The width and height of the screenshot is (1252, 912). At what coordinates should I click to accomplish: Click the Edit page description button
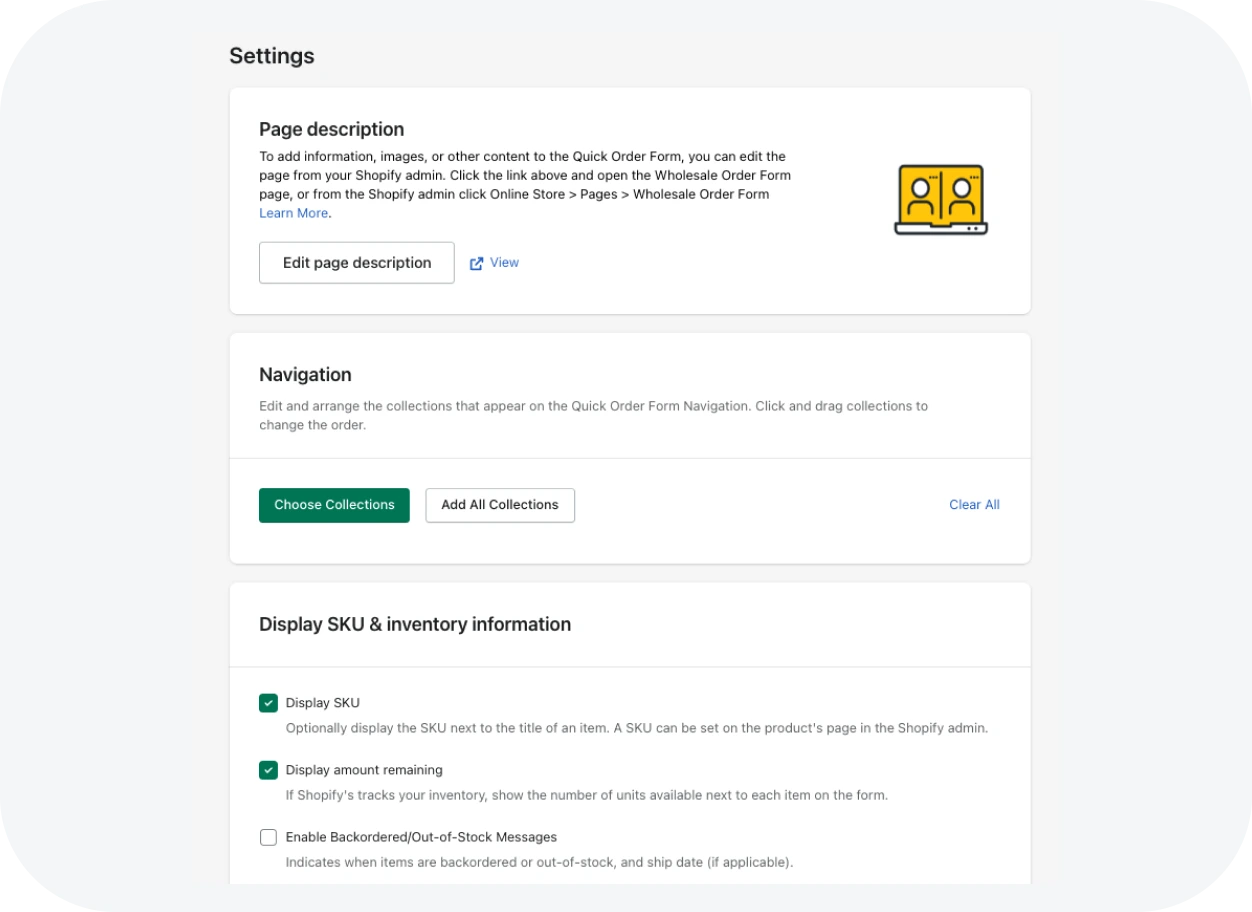pos(357,263)
